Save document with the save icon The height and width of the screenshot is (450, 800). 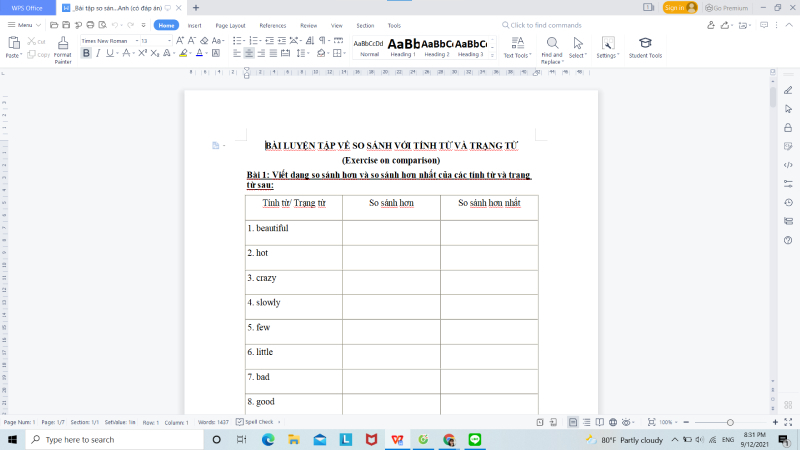(66, 25)
